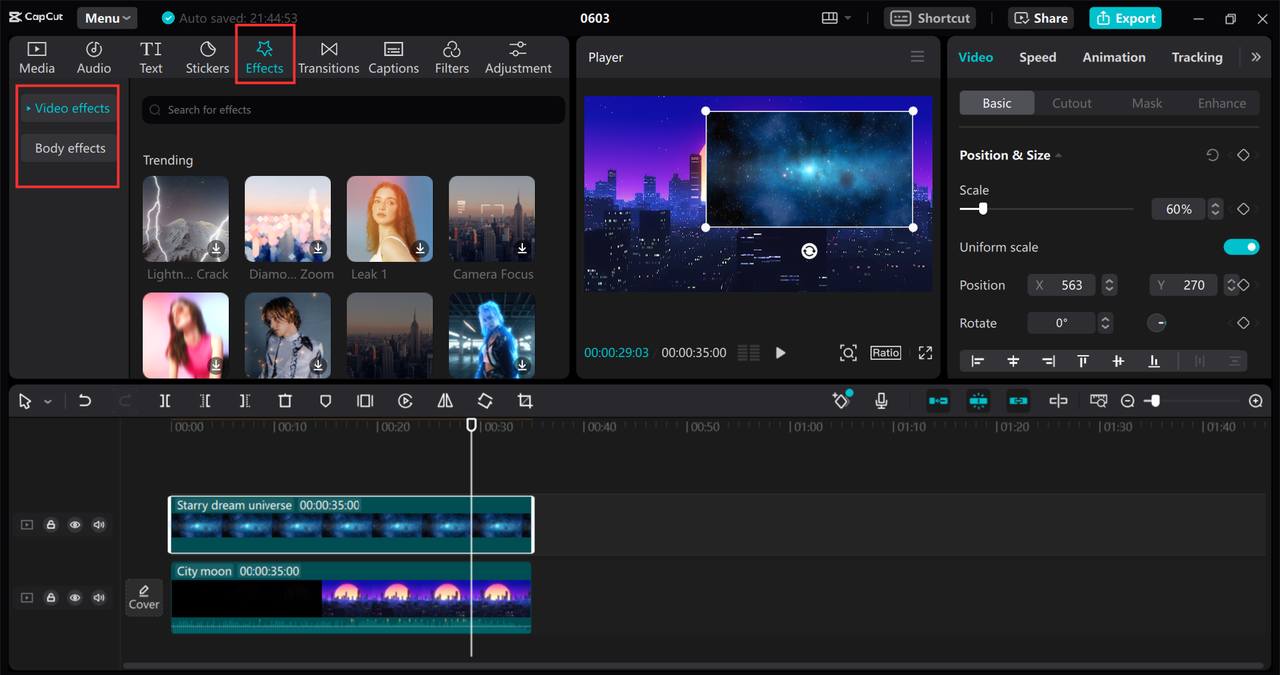Open the Media tab
This screenshot has height=675, width=1280.
37,58
